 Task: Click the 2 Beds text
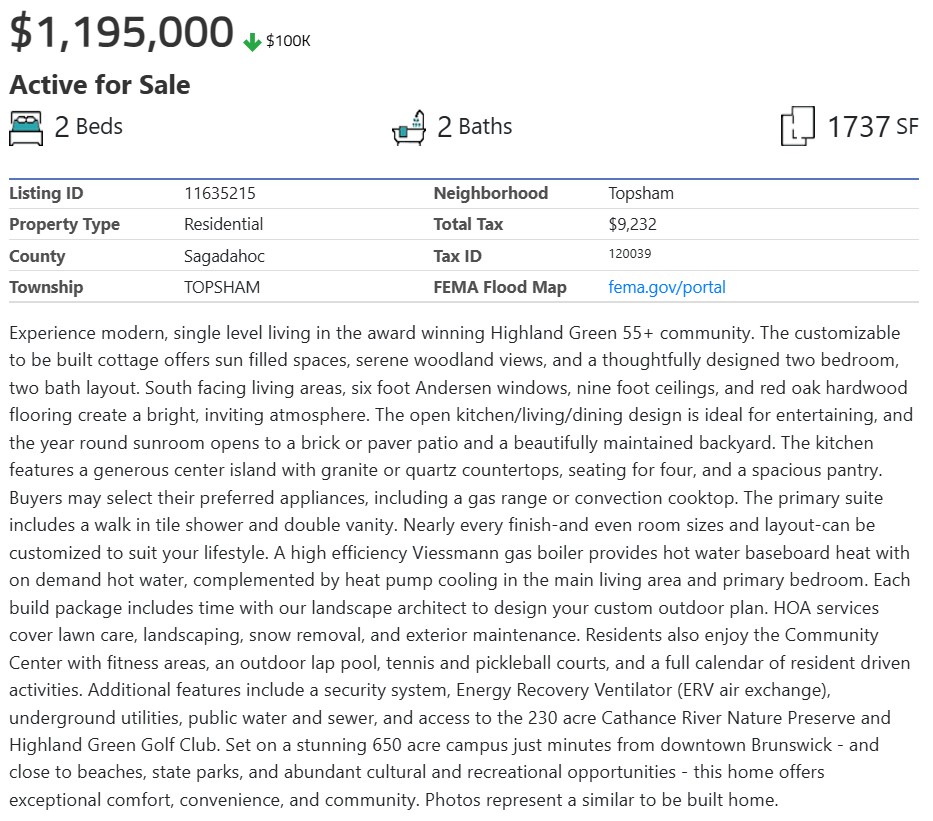click(x=88, y=127)
